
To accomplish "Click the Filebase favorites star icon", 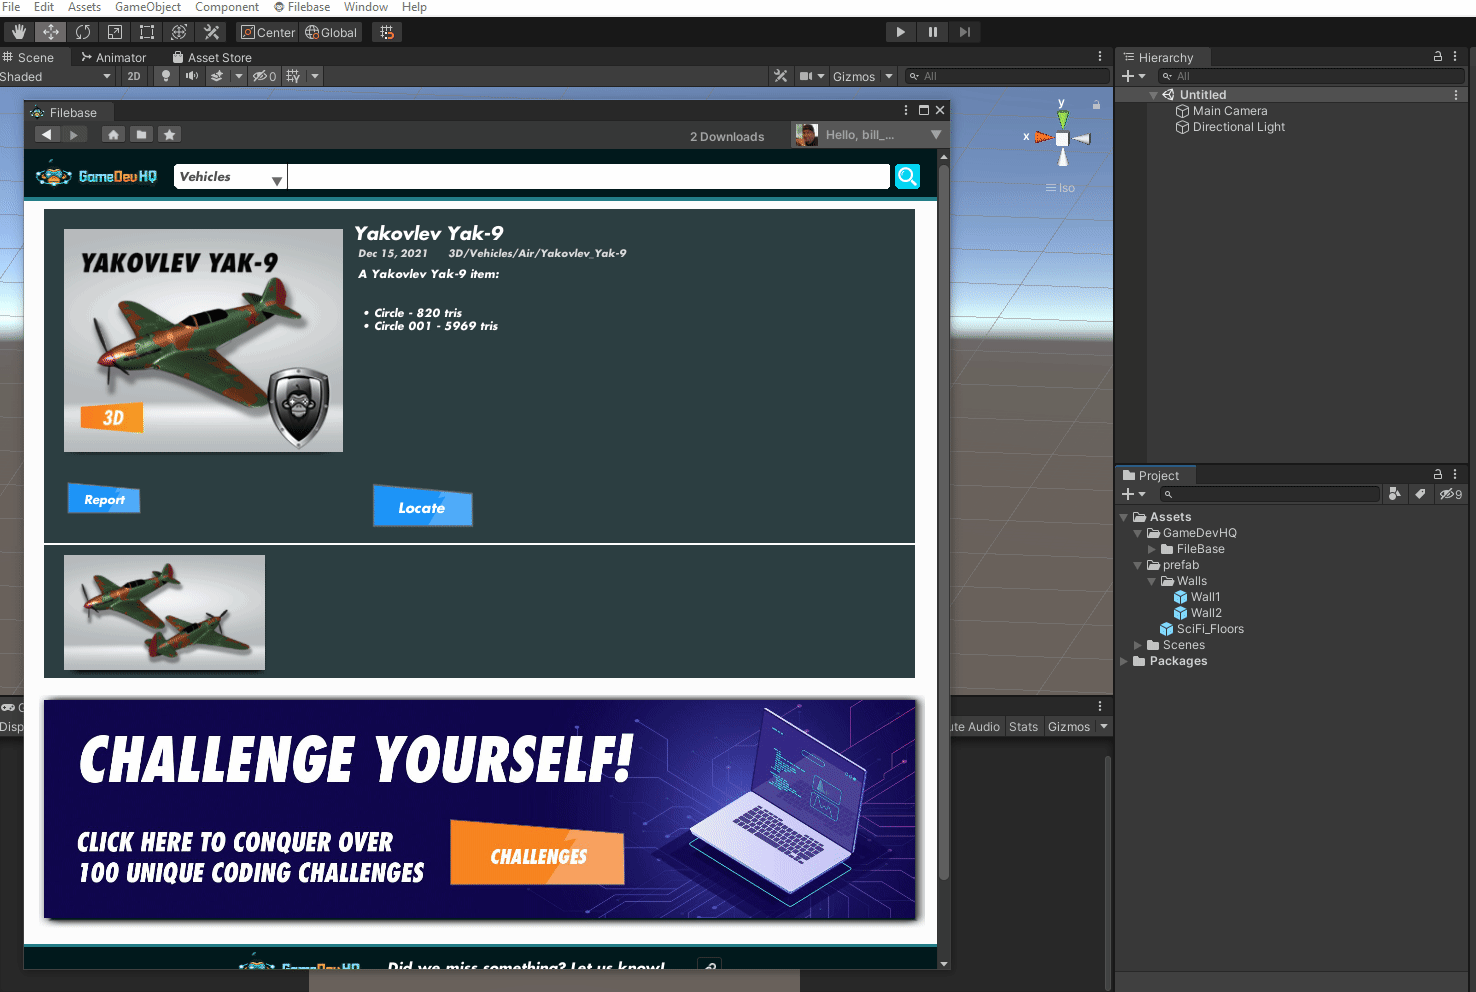I will 169,134.
